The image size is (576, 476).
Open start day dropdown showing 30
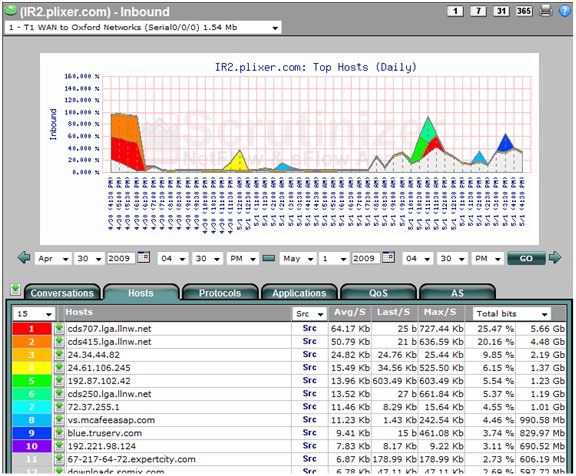(x=89, y=259)
